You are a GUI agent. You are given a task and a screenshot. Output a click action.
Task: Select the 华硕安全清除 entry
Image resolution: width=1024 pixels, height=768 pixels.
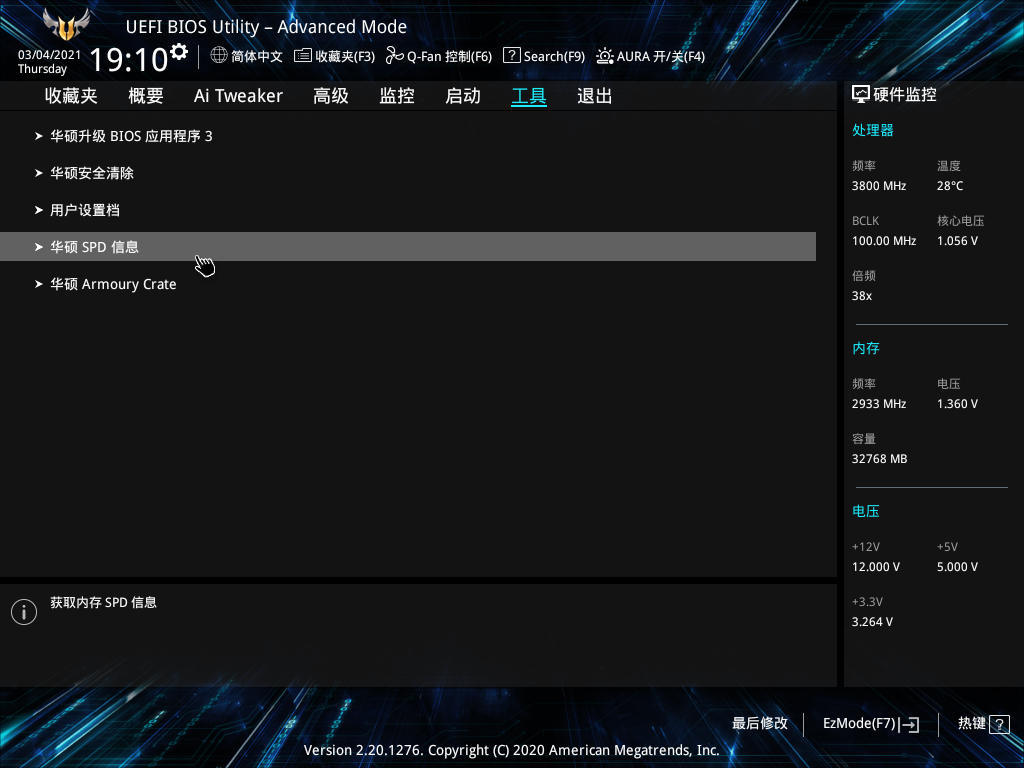pos(92,172)
